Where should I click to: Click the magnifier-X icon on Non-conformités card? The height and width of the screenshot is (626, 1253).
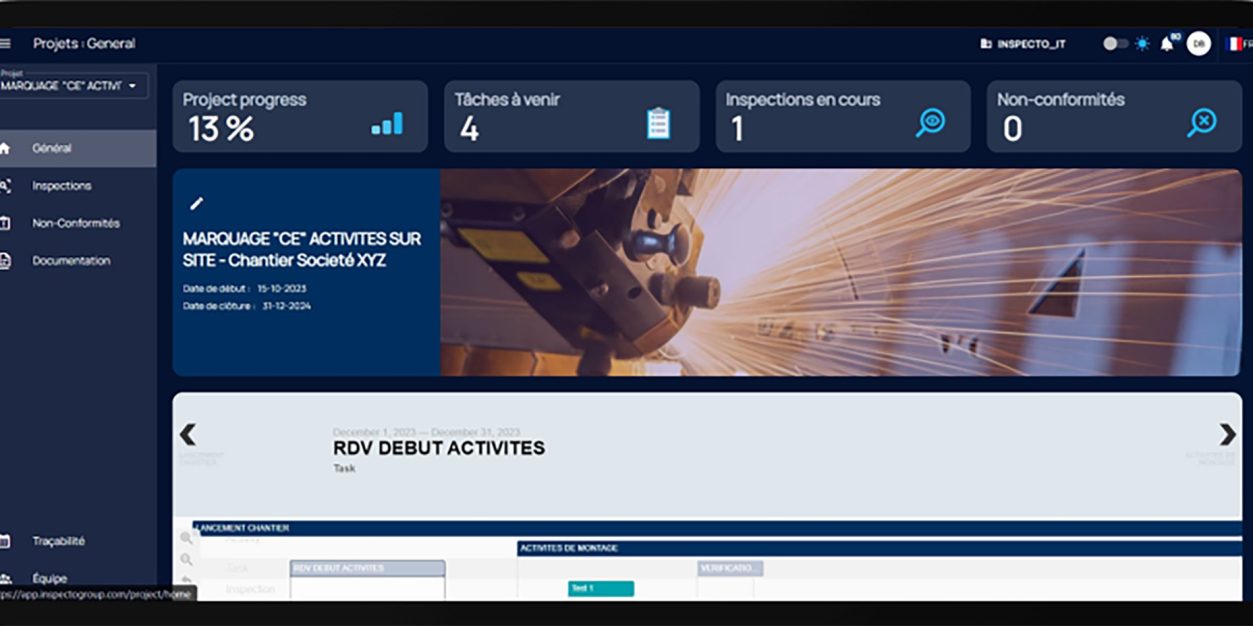point(1202,123)
